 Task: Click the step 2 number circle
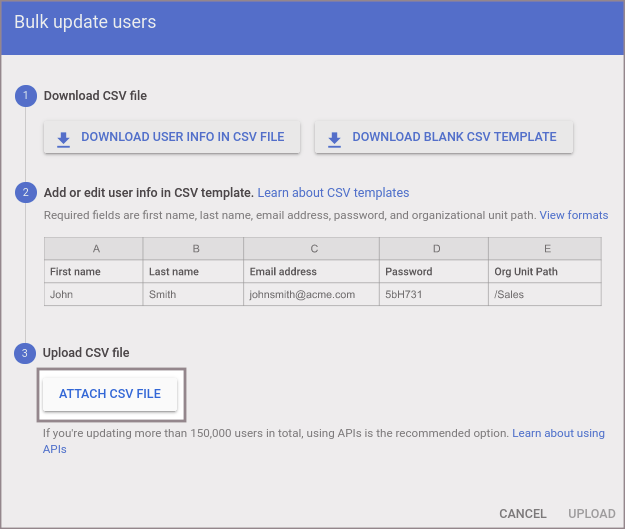pyautogui.click(x=25, y=193)
